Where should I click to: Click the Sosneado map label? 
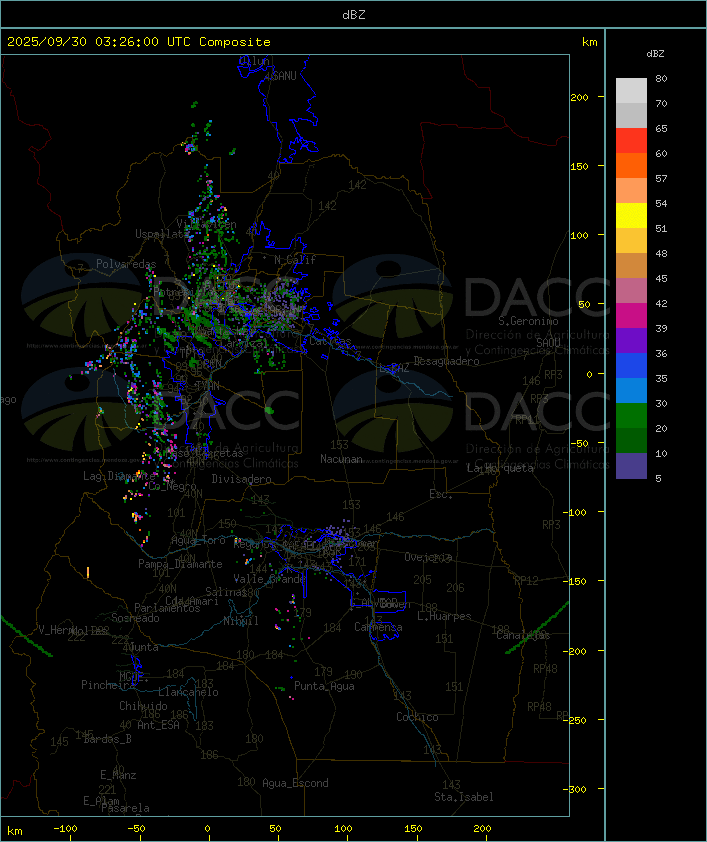135,618
